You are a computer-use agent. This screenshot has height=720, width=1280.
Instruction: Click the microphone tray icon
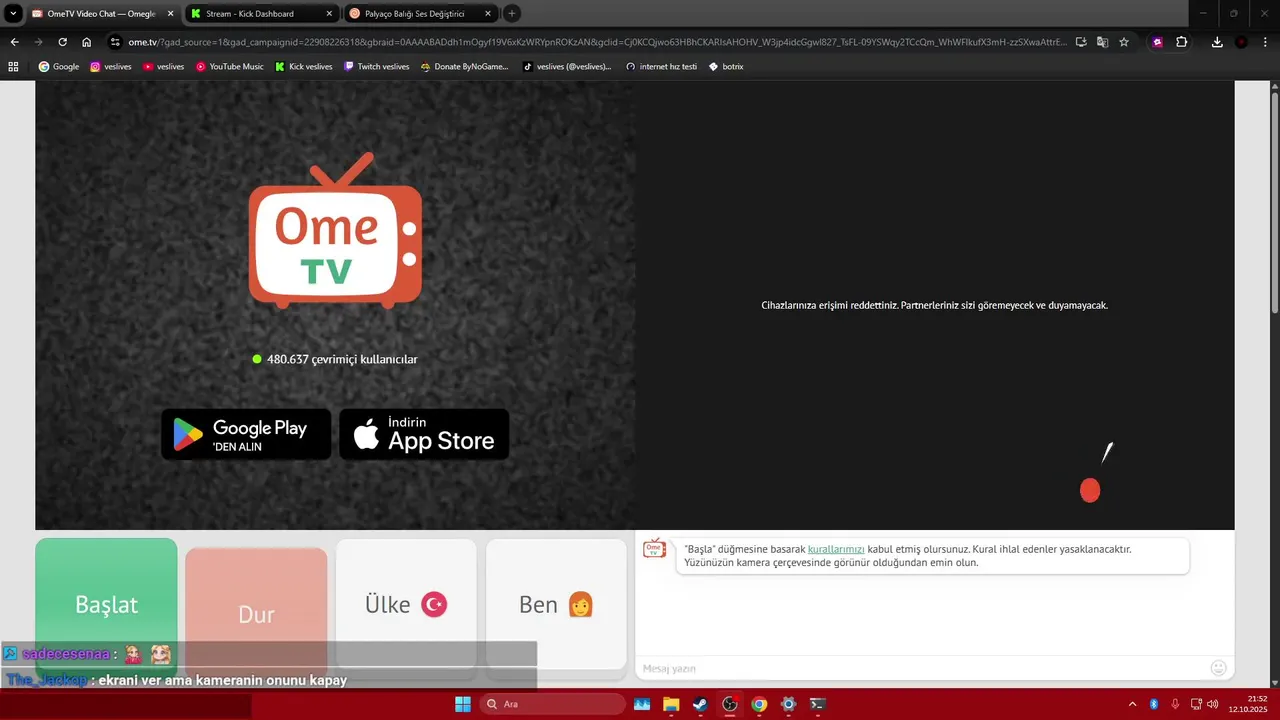1175,704
